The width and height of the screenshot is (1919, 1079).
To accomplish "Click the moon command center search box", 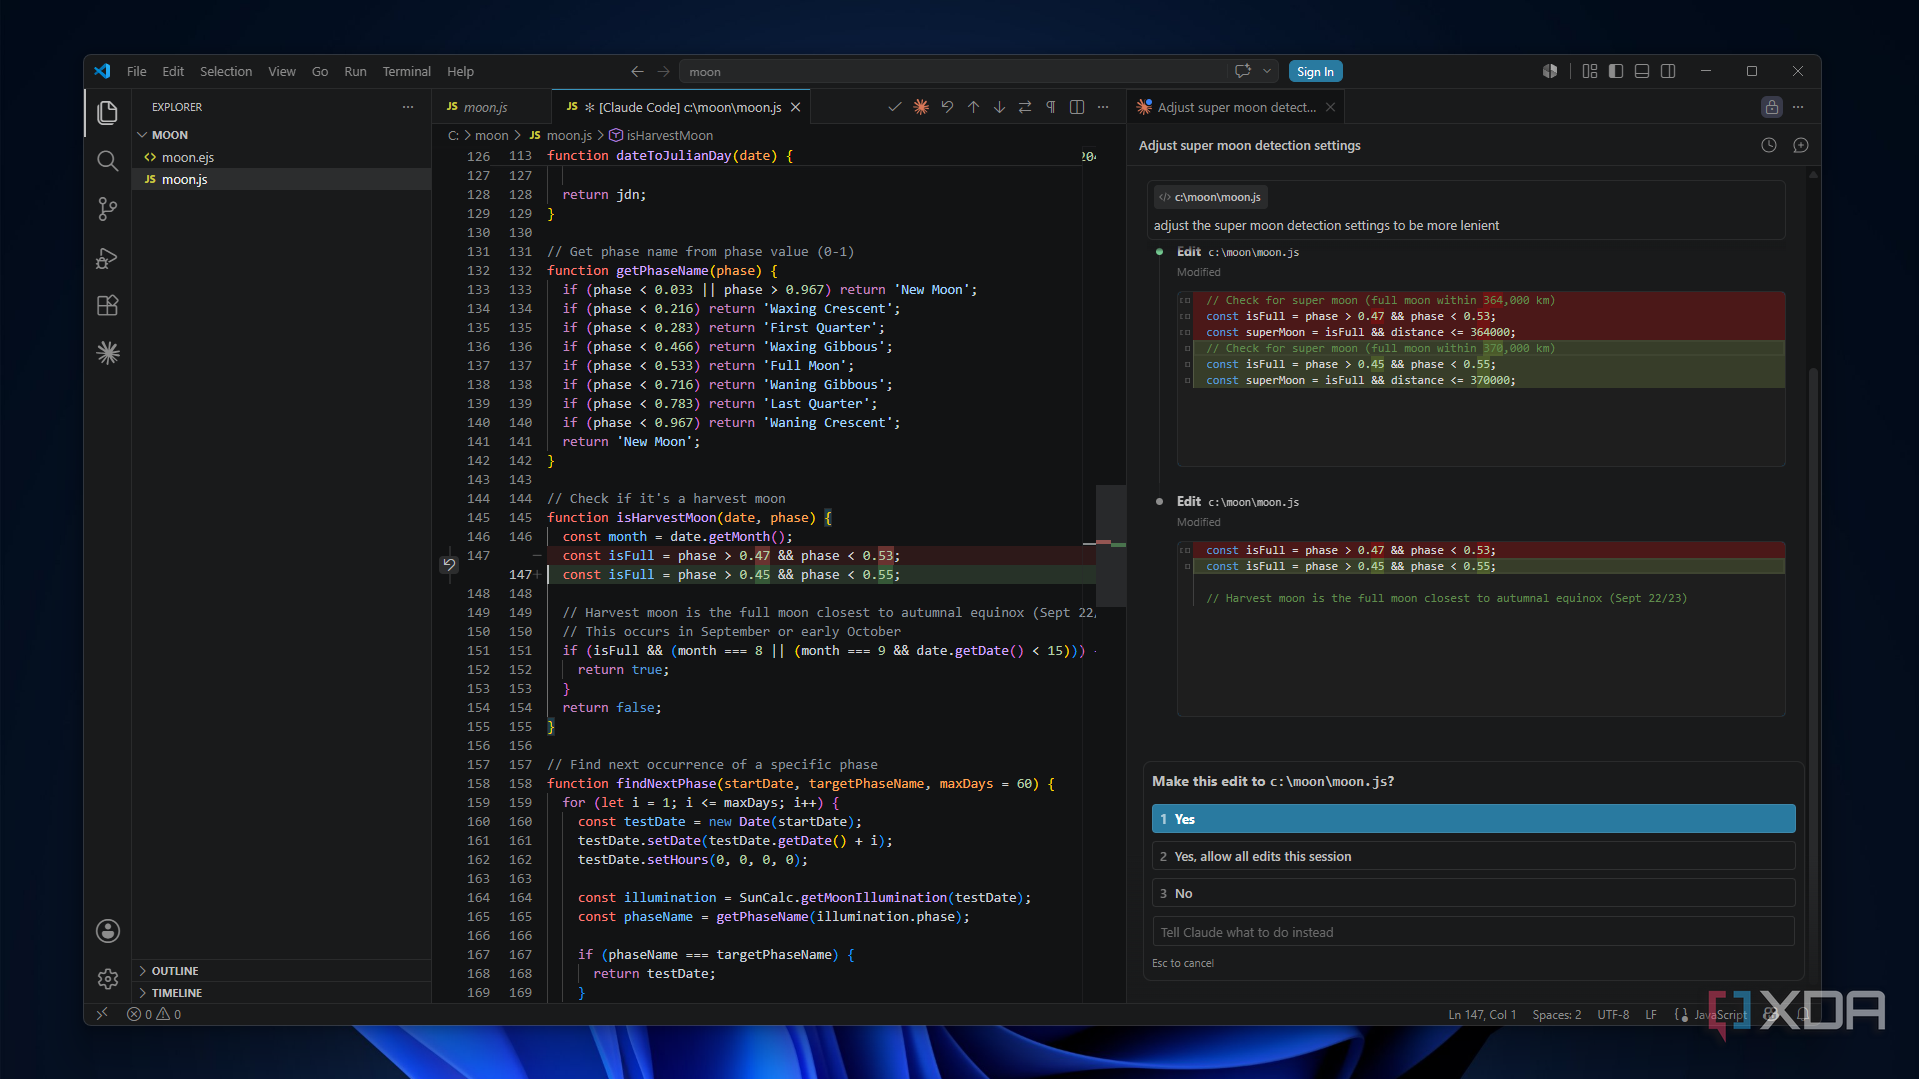I will (953, 71).
